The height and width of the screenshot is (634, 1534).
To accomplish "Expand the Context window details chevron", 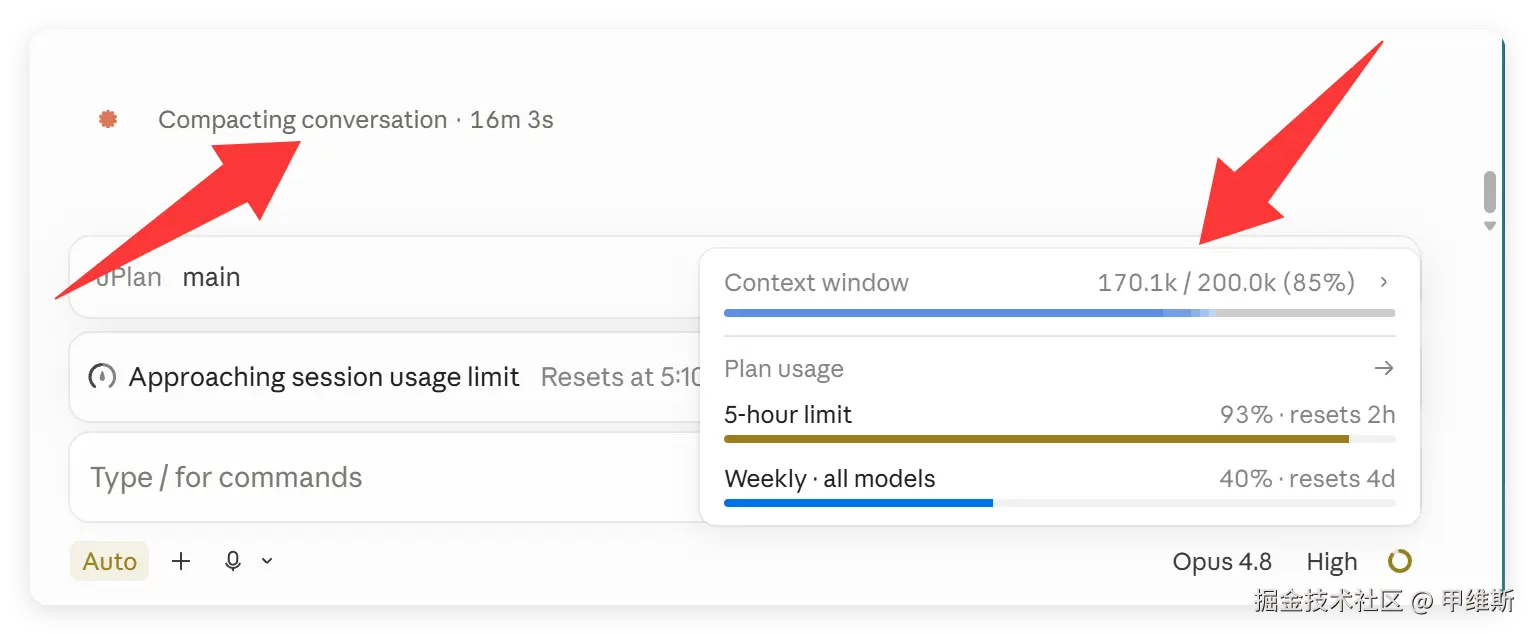I will pos(1384,282).
